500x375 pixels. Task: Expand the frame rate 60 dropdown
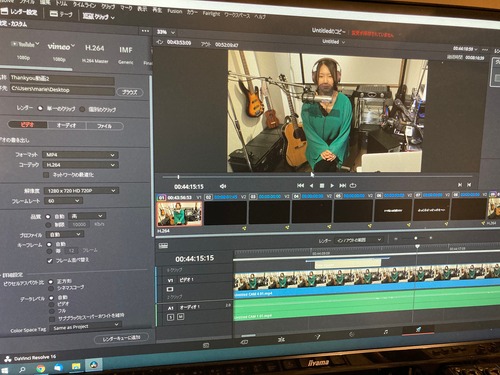(x=64, y=201)
